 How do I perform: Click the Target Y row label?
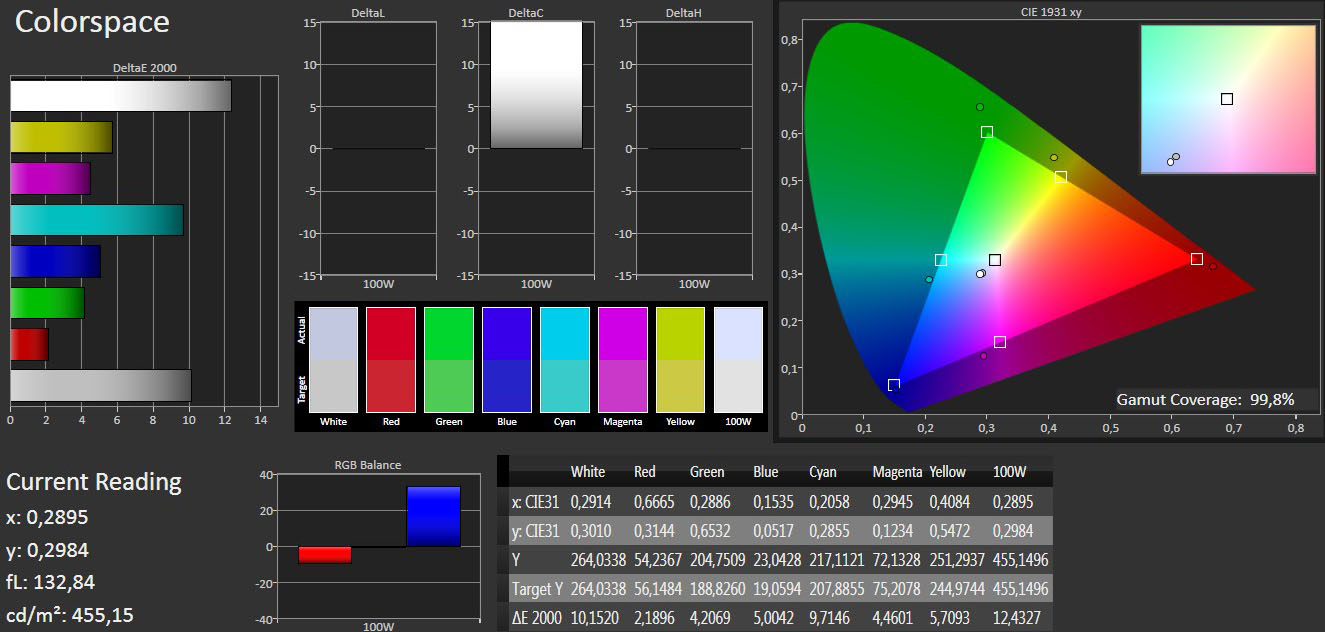[538, 589]
